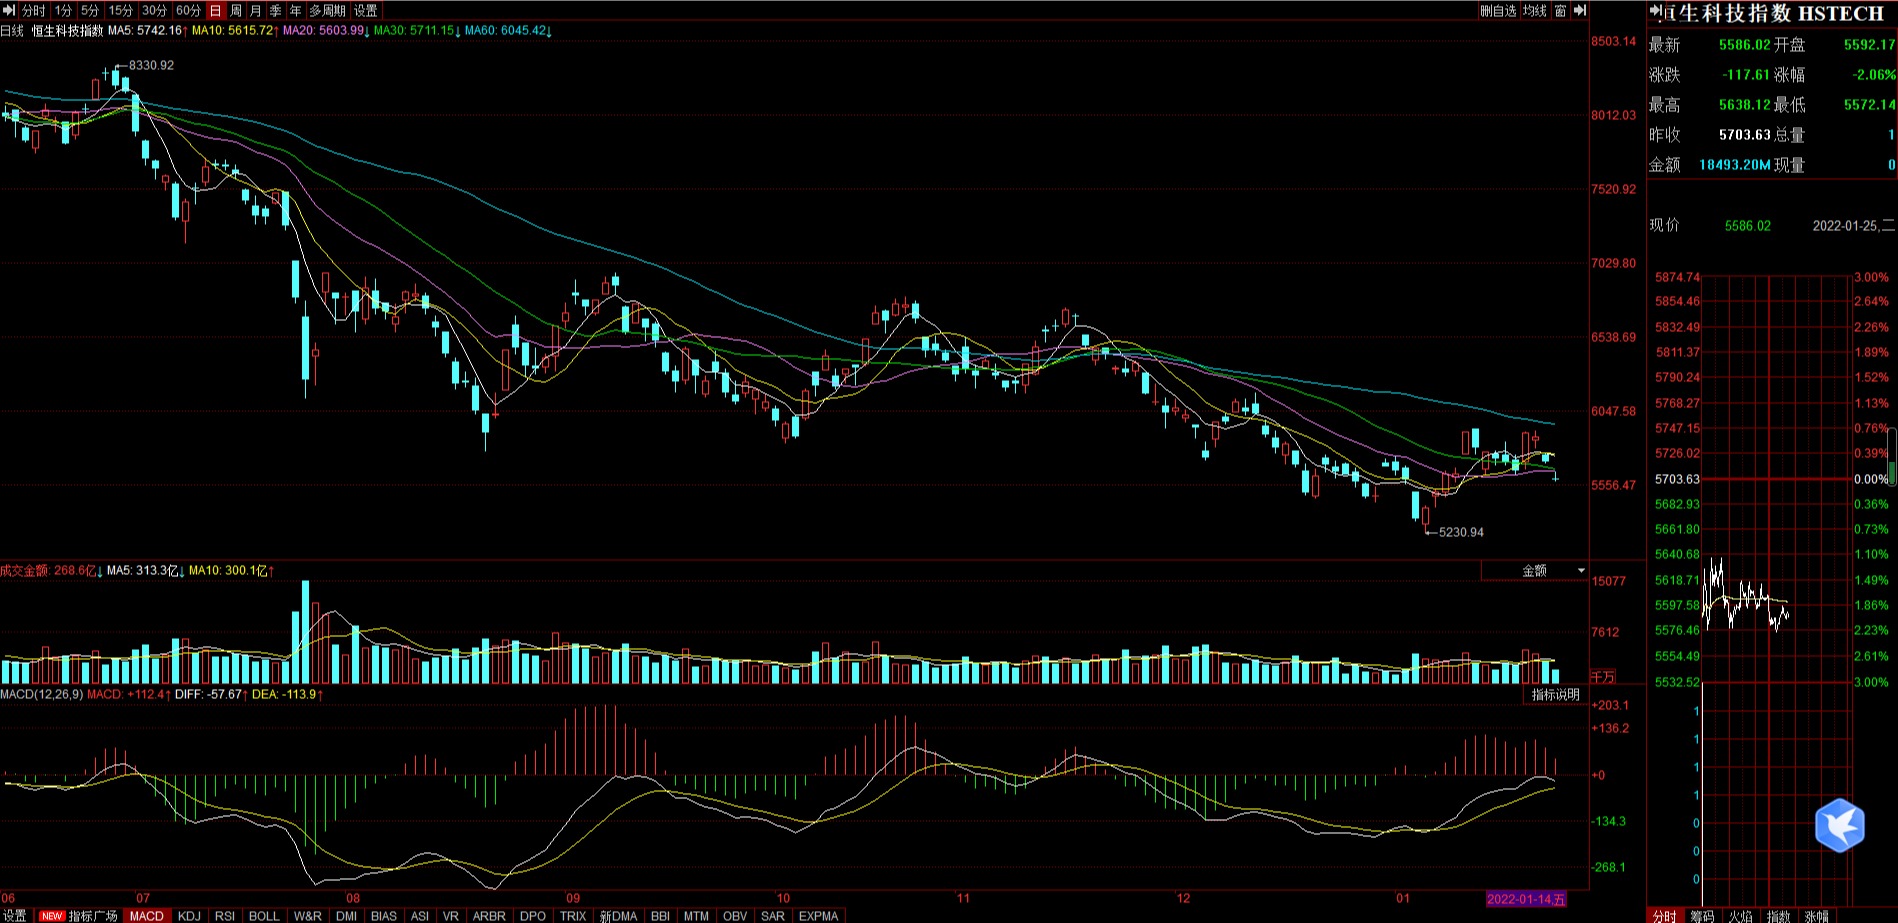This screenshot has height=923, width=1898.
Task: Open 设置 in the top period toolbar
Action: pos(366,10)
